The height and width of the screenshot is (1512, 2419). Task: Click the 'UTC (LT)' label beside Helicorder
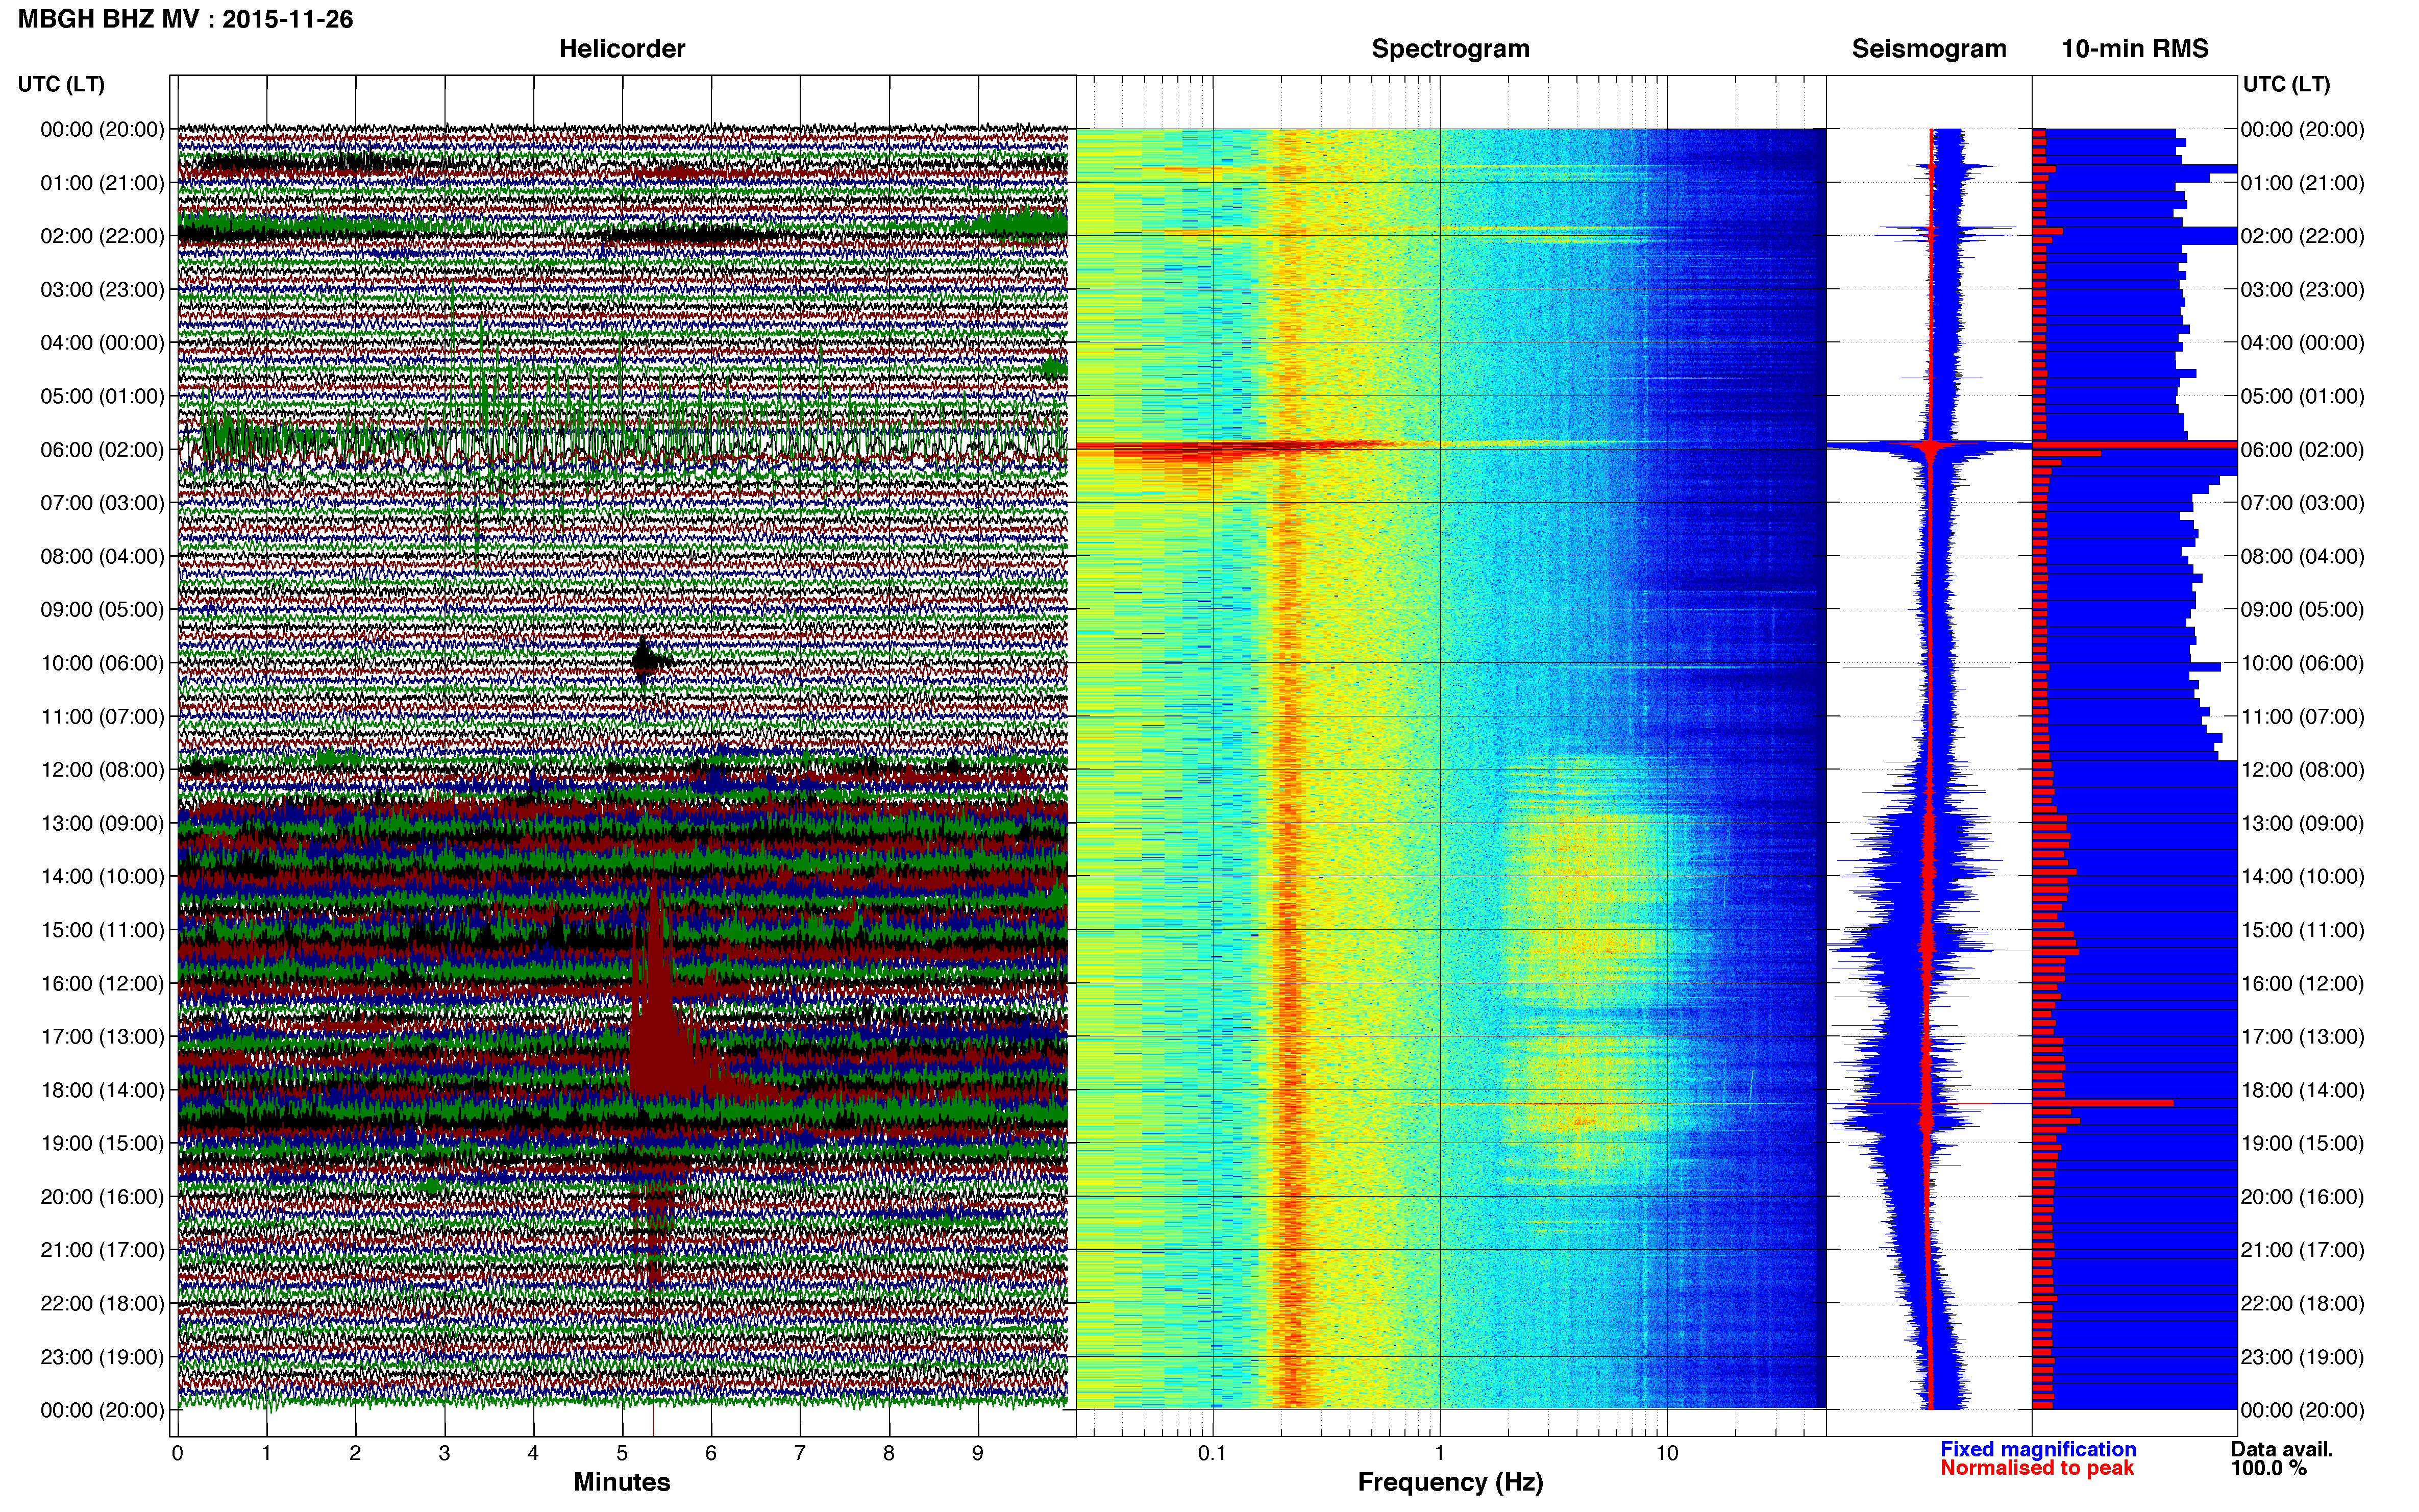point(61,84)
